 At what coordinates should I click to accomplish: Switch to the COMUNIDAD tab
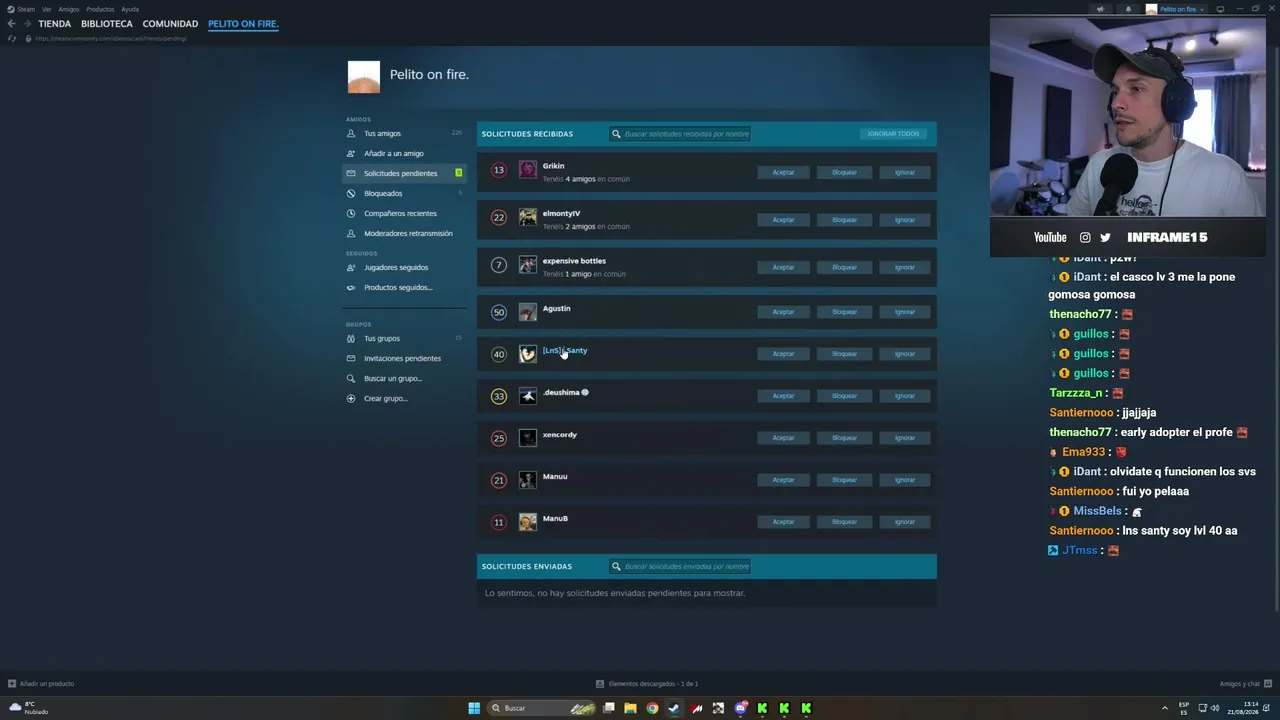click(x=170, y=24)
